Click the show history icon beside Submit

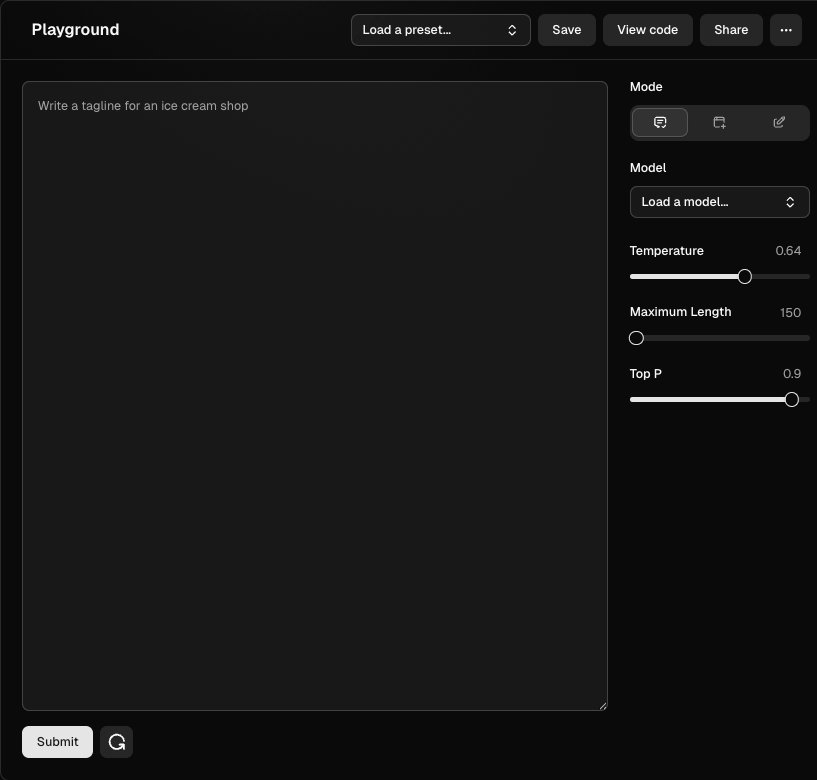117,742
